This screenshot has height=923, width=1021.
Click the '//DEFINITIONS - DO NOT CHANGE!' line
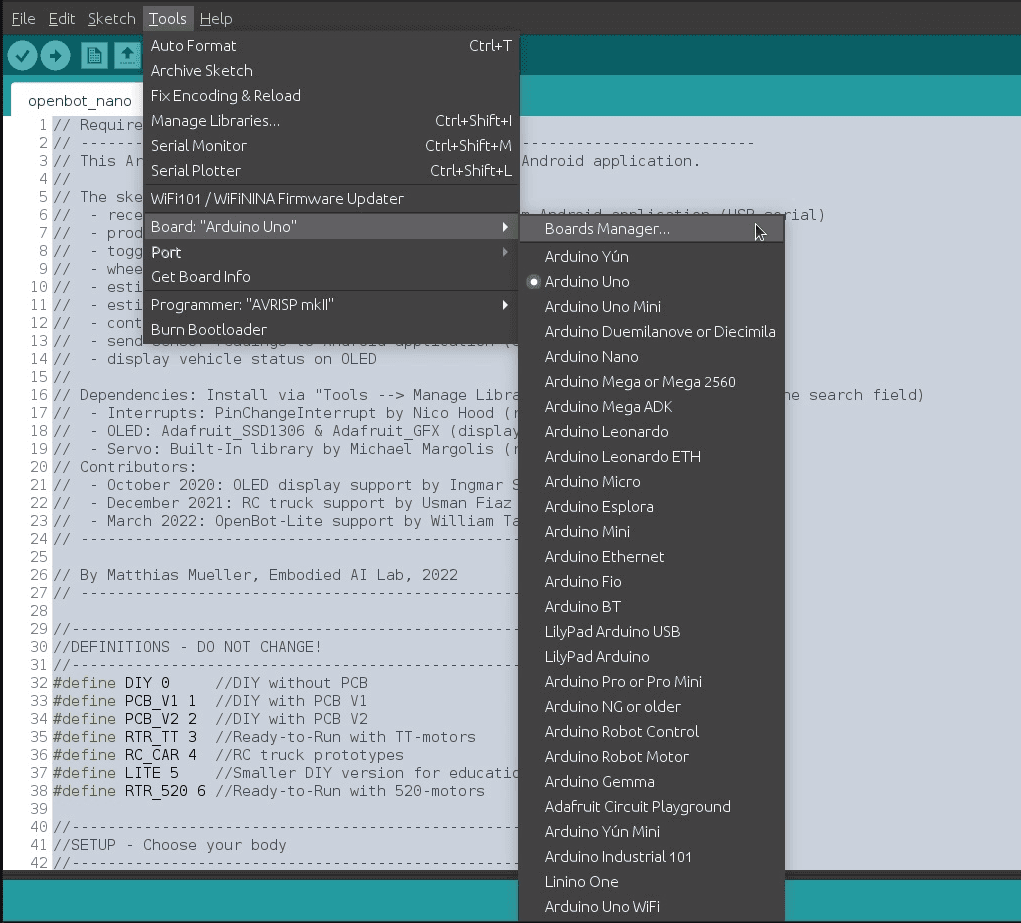pos(188,647)
